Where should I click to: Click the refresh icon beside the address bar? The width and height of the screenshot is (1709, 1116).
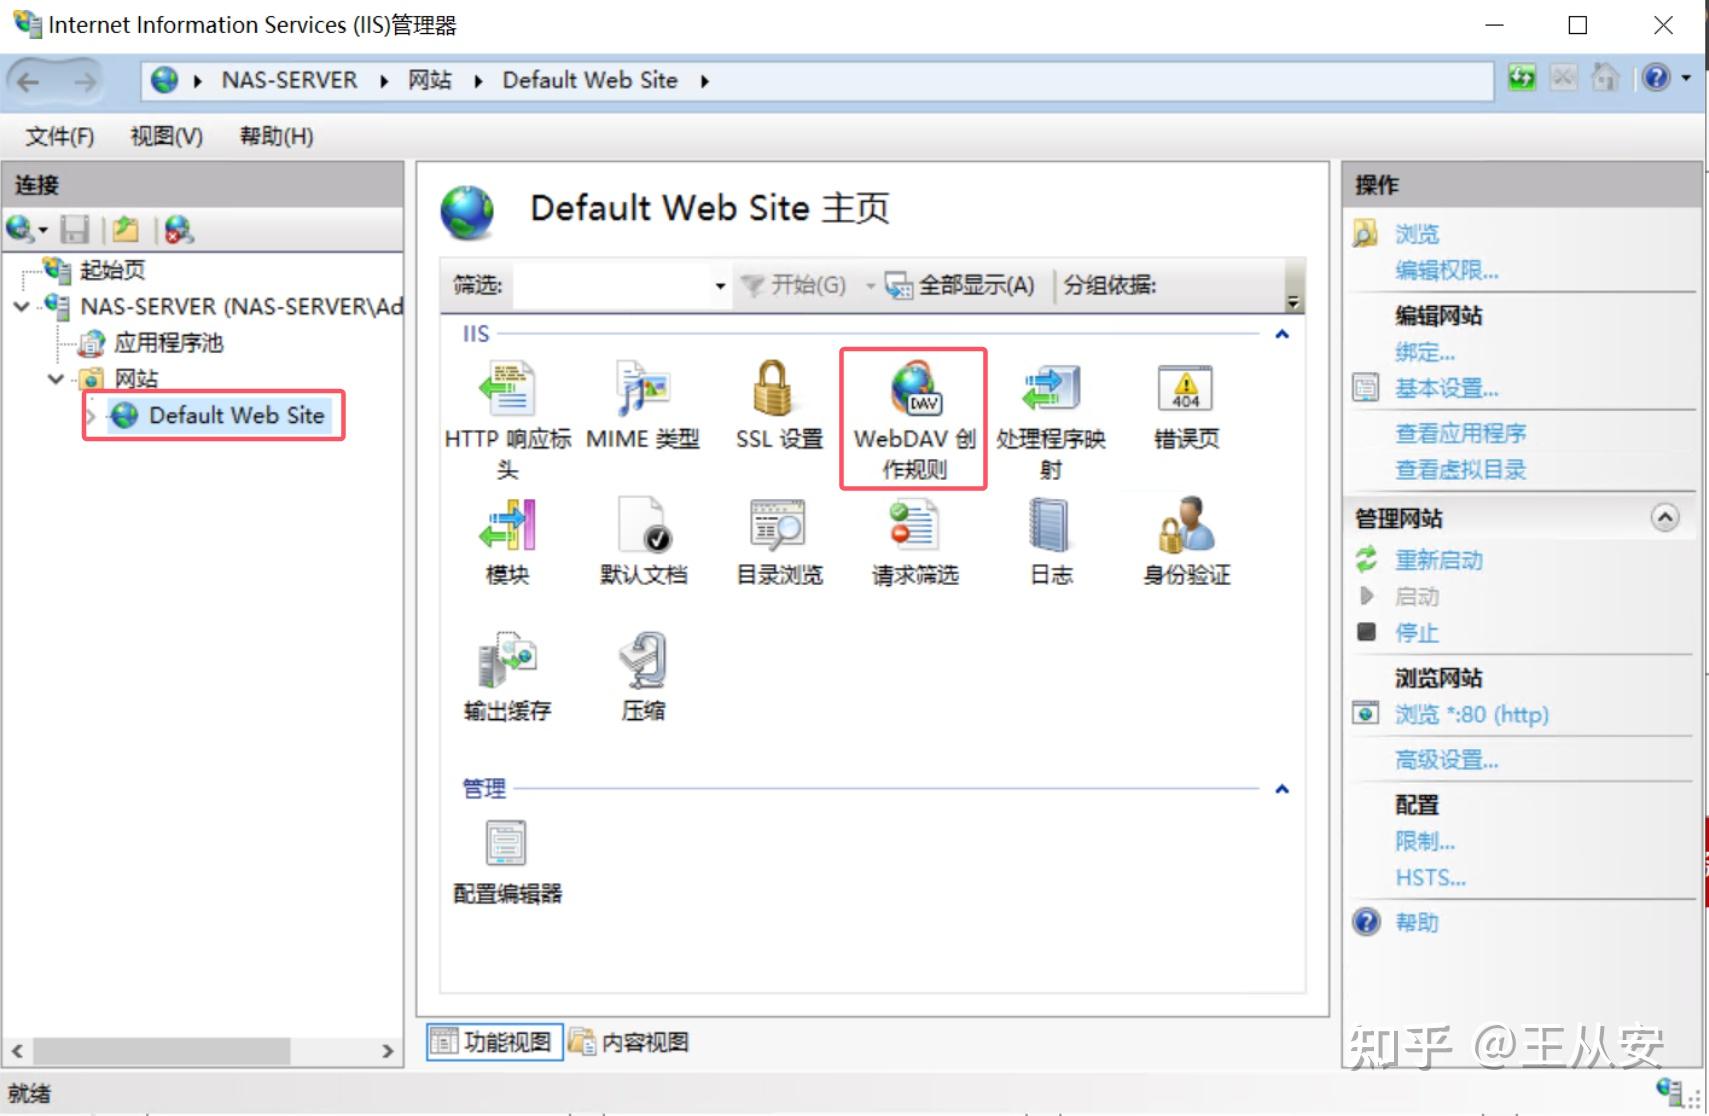point(1521,78)
